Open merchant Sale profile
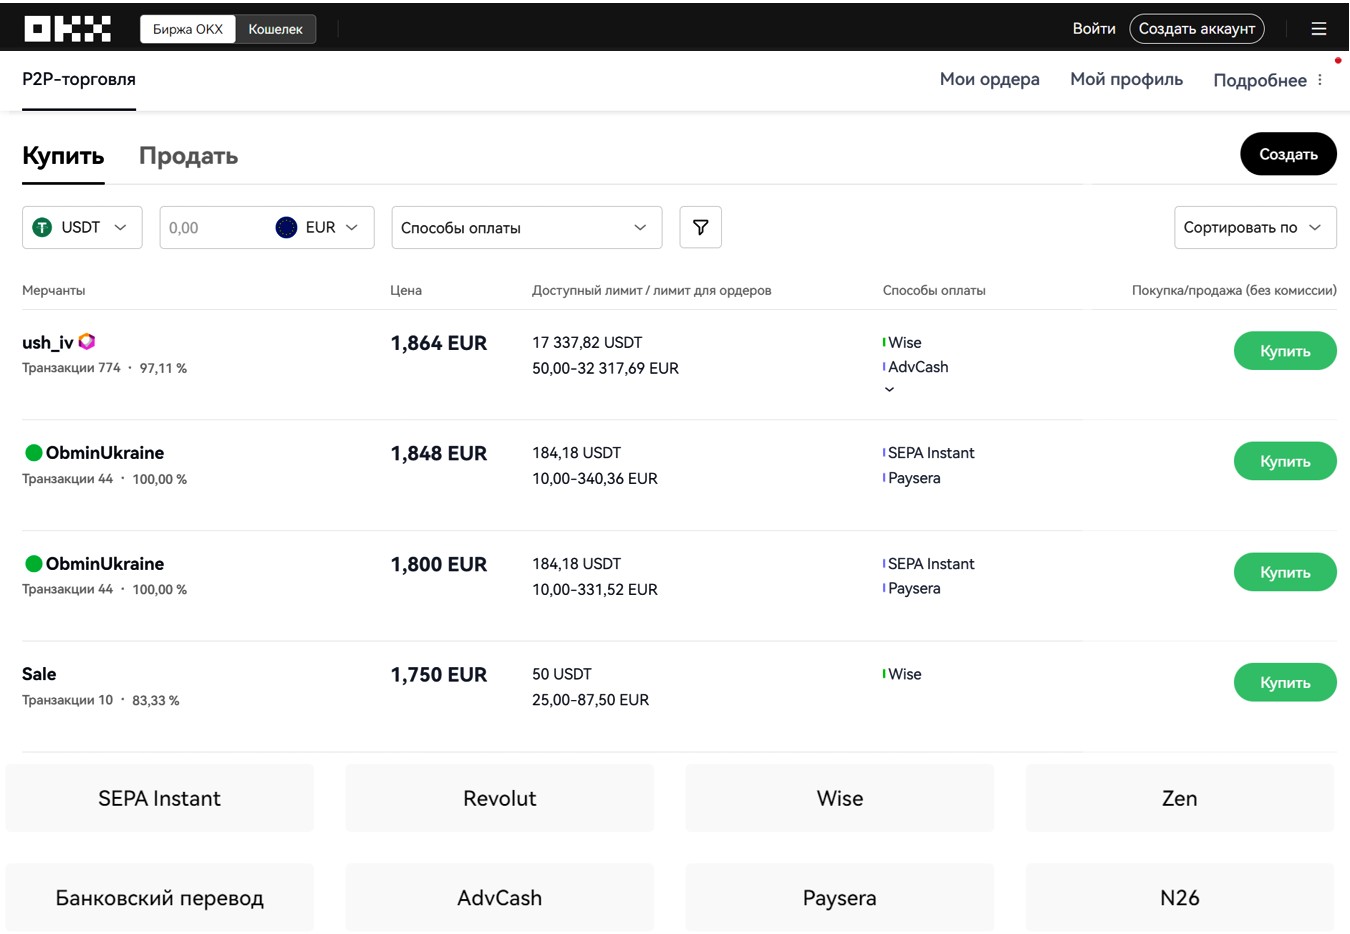Image resolution: width=1350 pixels, height=934 pixels. pos(39,674)
